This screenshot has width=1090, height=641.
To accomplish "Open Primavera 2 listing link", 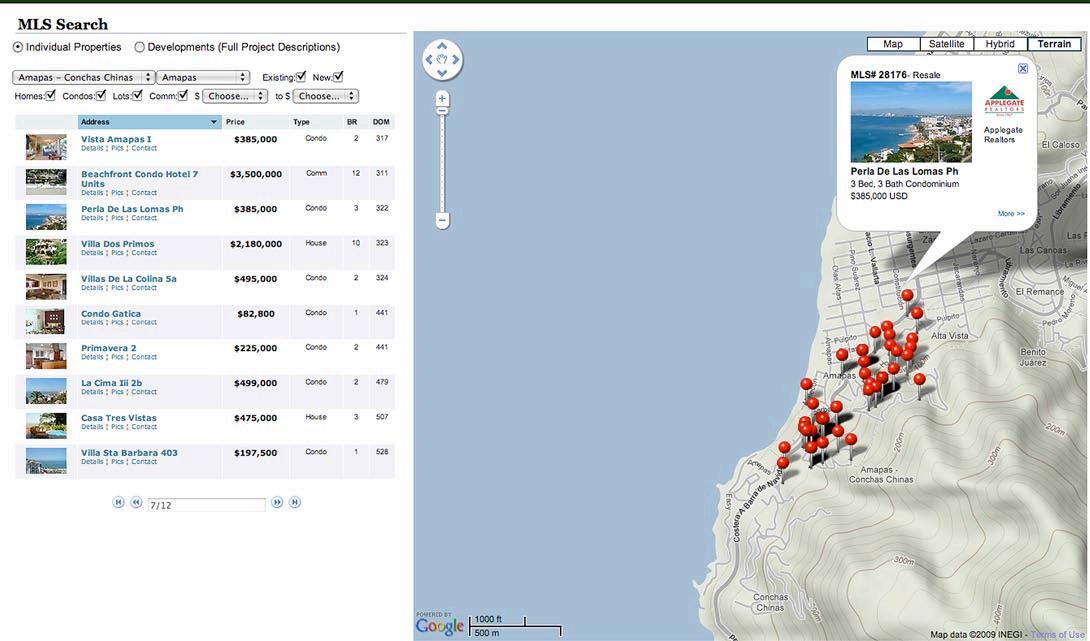I will click(108, 348).
